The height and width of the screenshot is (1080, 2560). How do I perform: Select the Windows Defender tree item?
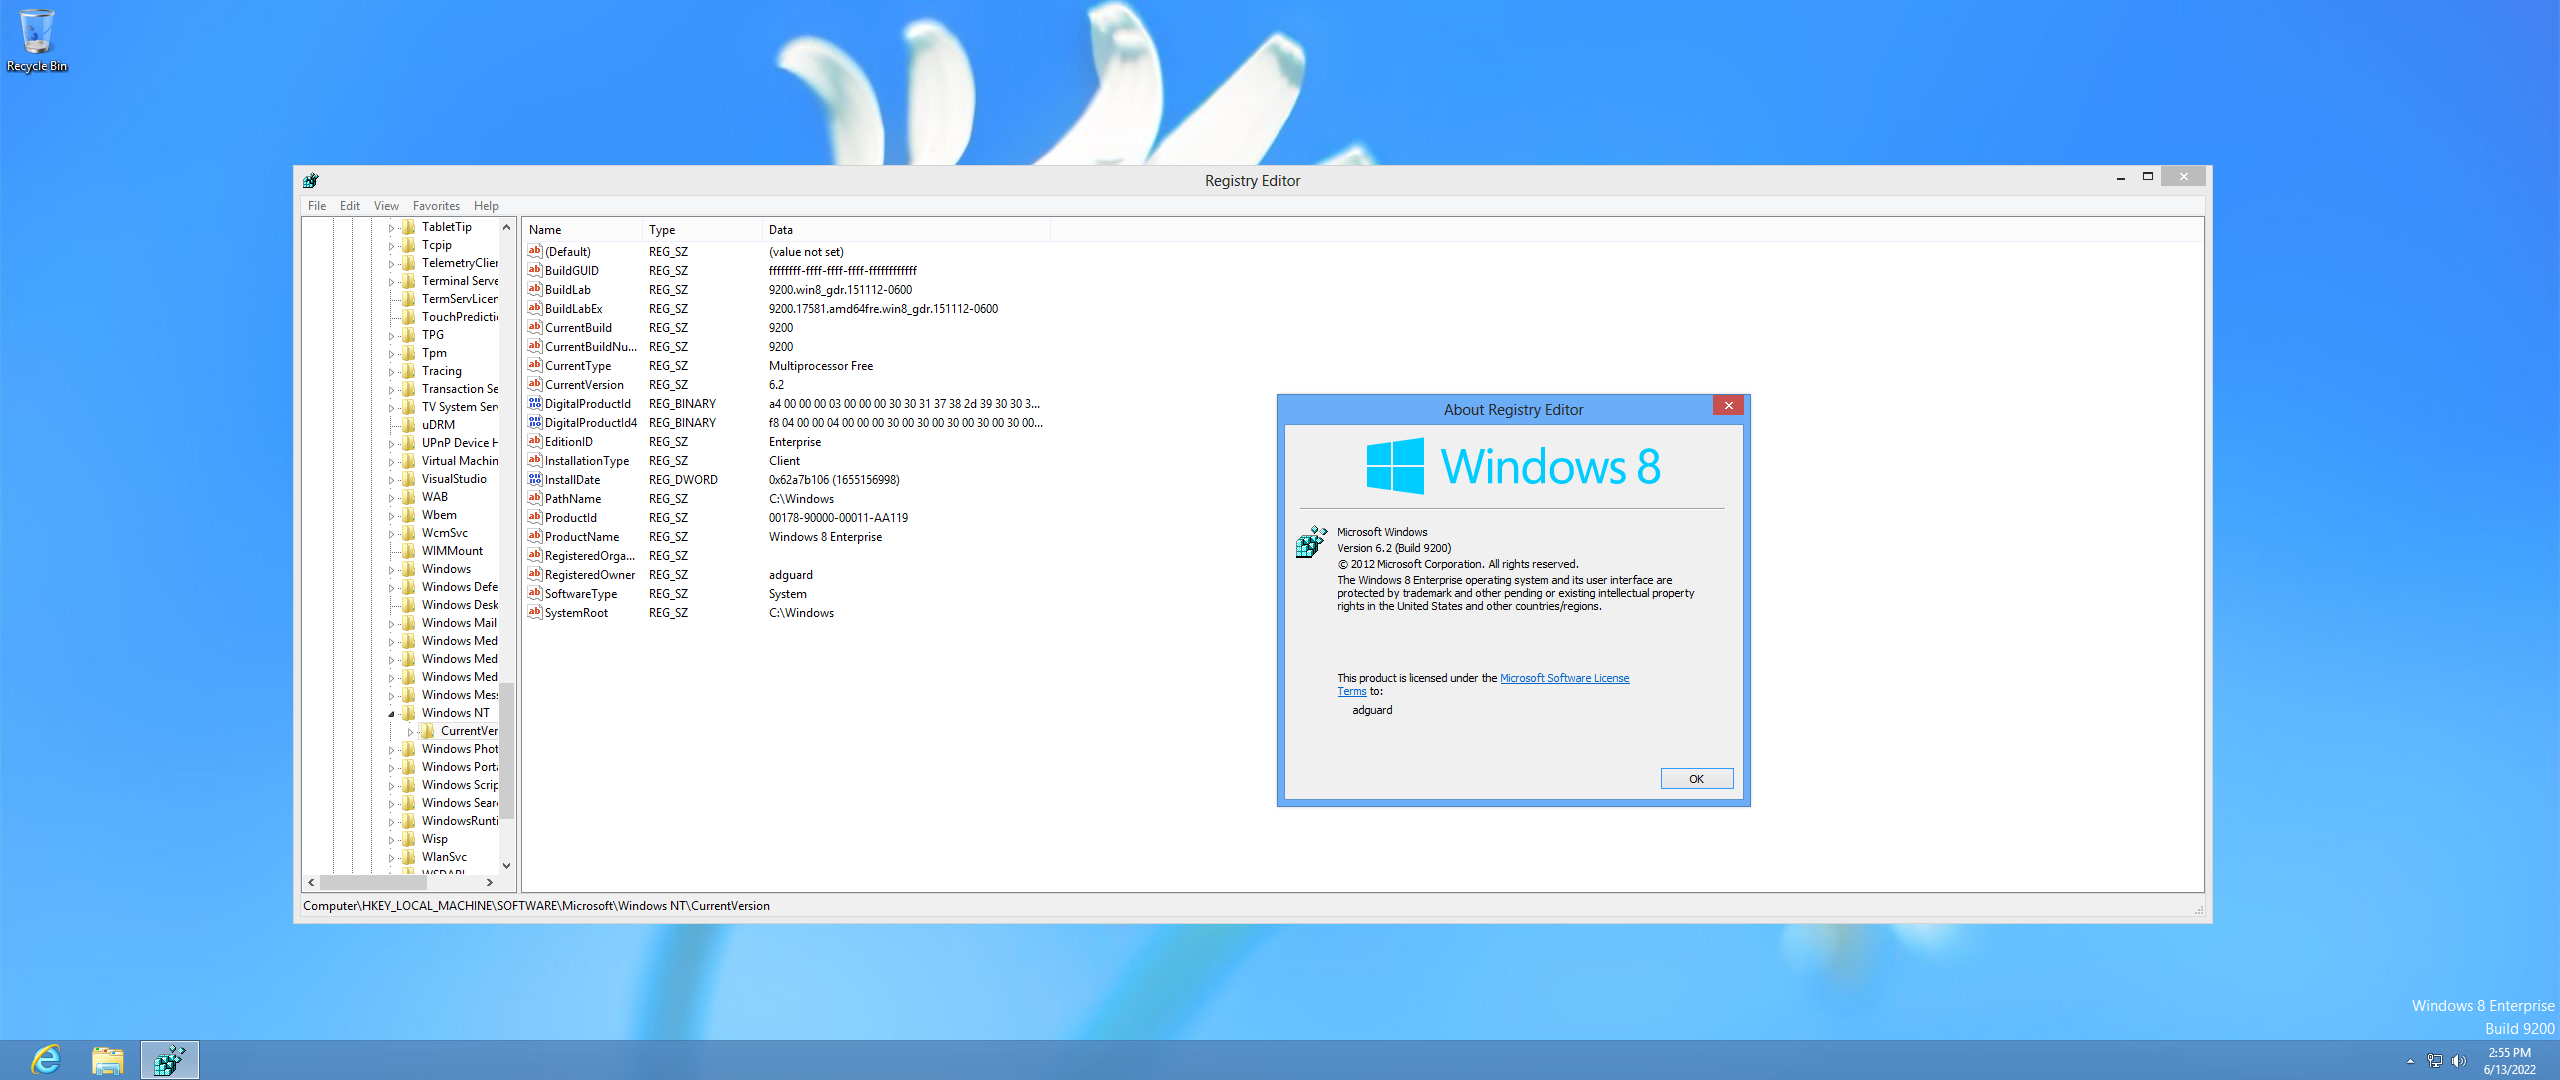(x=459, y=586)
